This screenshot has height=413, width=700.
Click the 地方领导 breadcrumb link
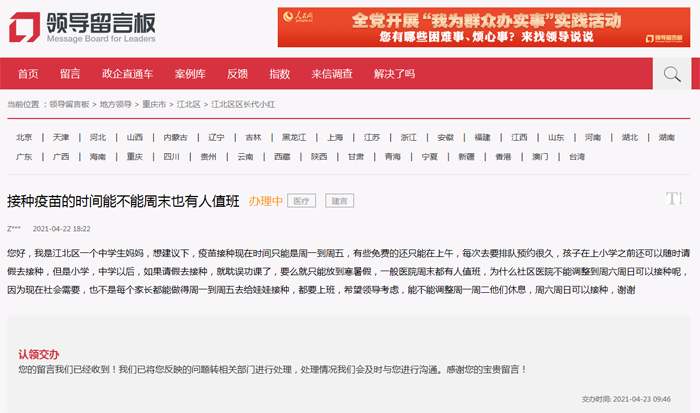[116, 104]
